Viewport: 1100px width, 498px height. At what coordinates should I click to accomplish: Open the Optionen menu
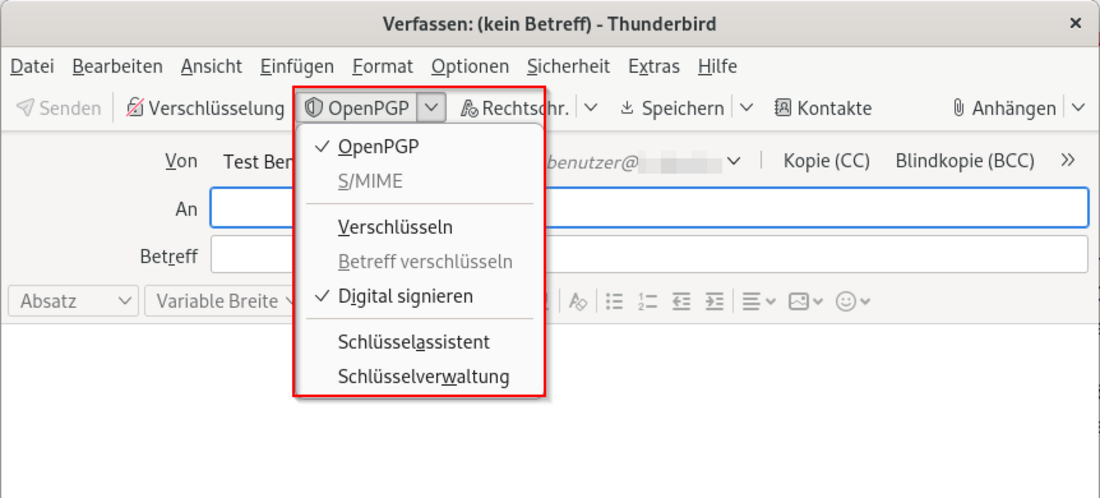coord(470,67)
